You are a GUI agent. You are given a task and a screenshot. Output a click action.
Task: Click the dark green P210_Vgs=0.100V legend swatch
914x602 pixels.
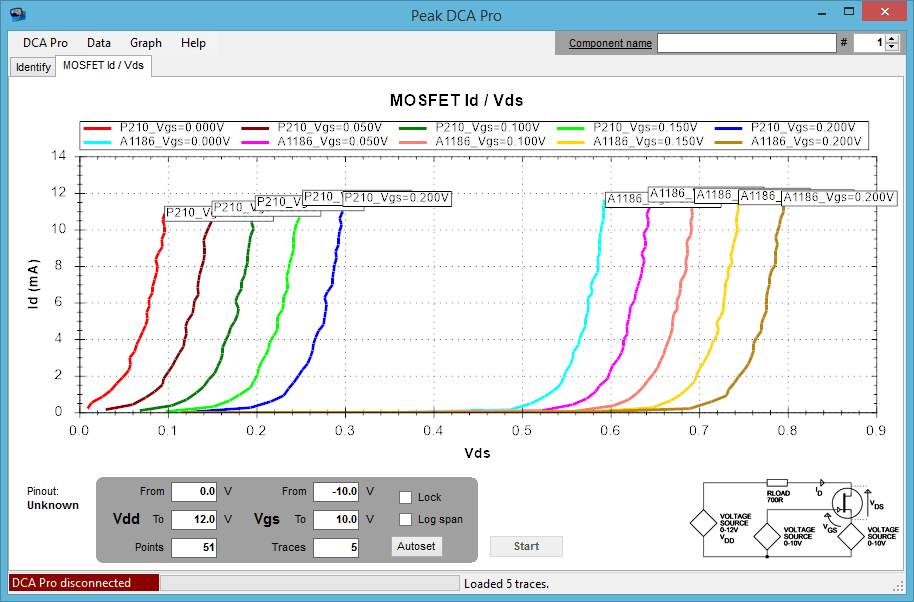point(413,128)
